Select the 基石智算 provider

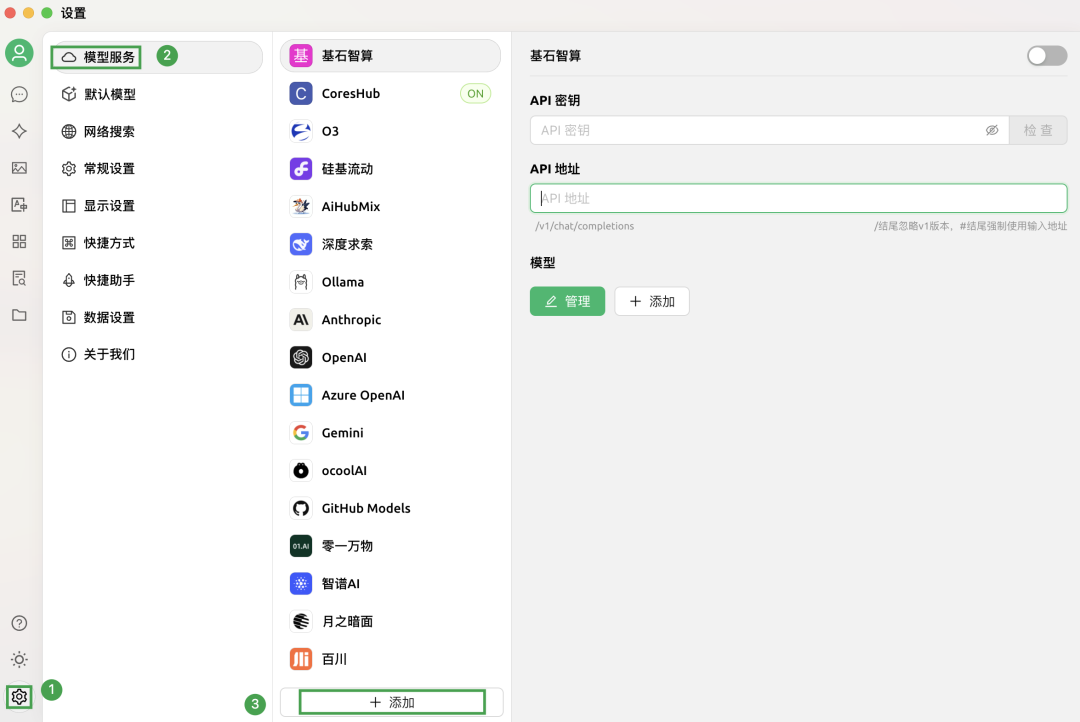point(390,56)
